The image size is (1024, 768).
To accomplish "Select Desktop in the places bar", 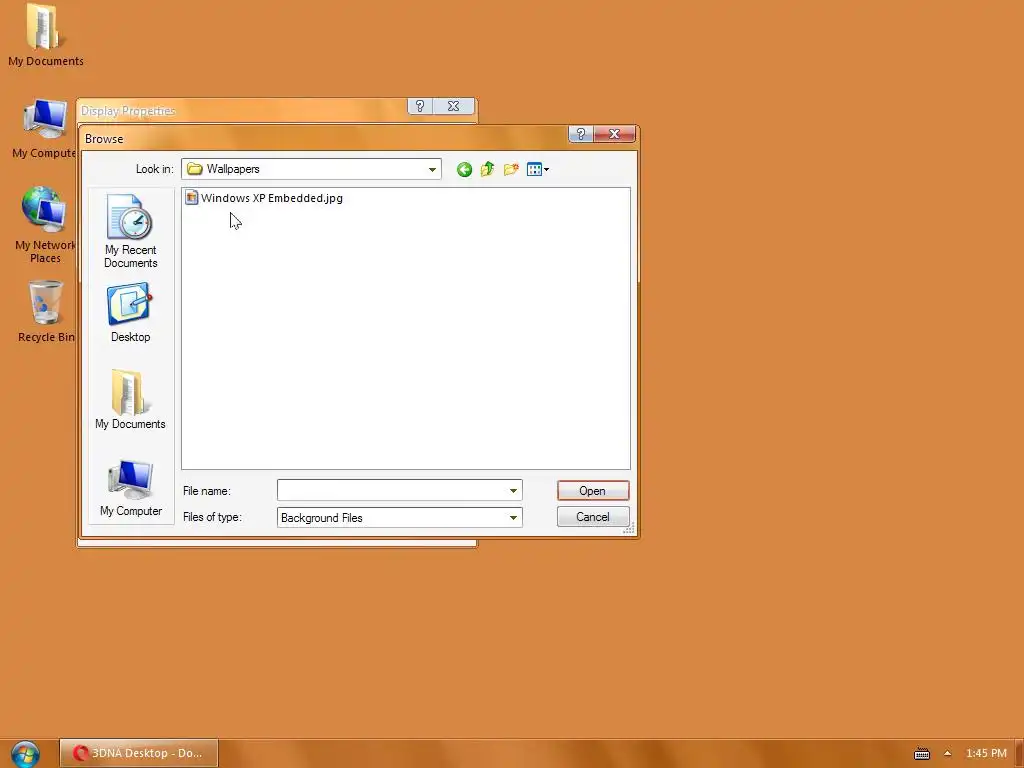I will 131,313.
